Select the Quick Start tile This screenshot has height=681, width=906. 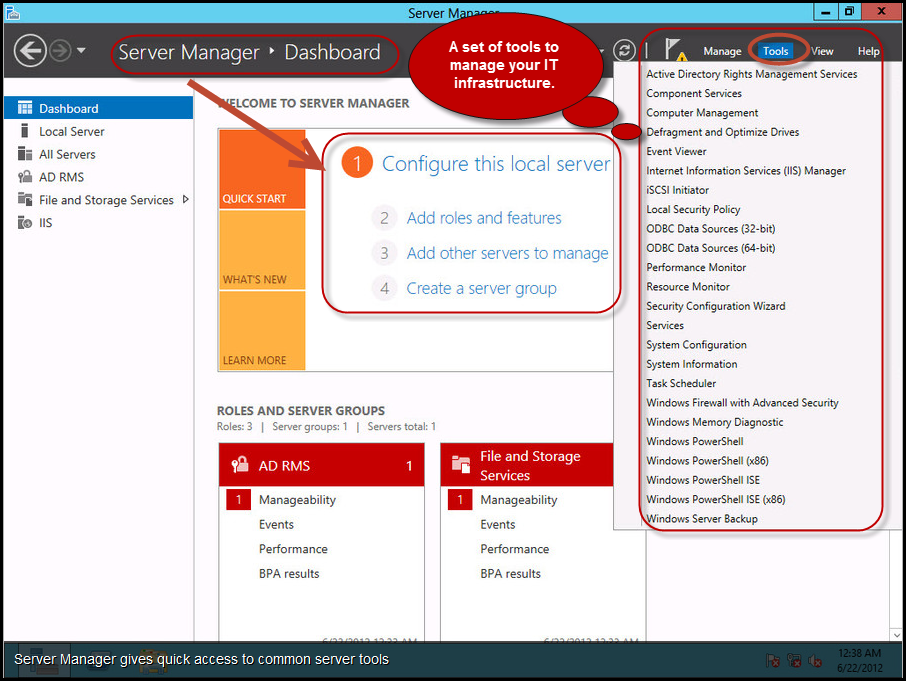(262, 169)
